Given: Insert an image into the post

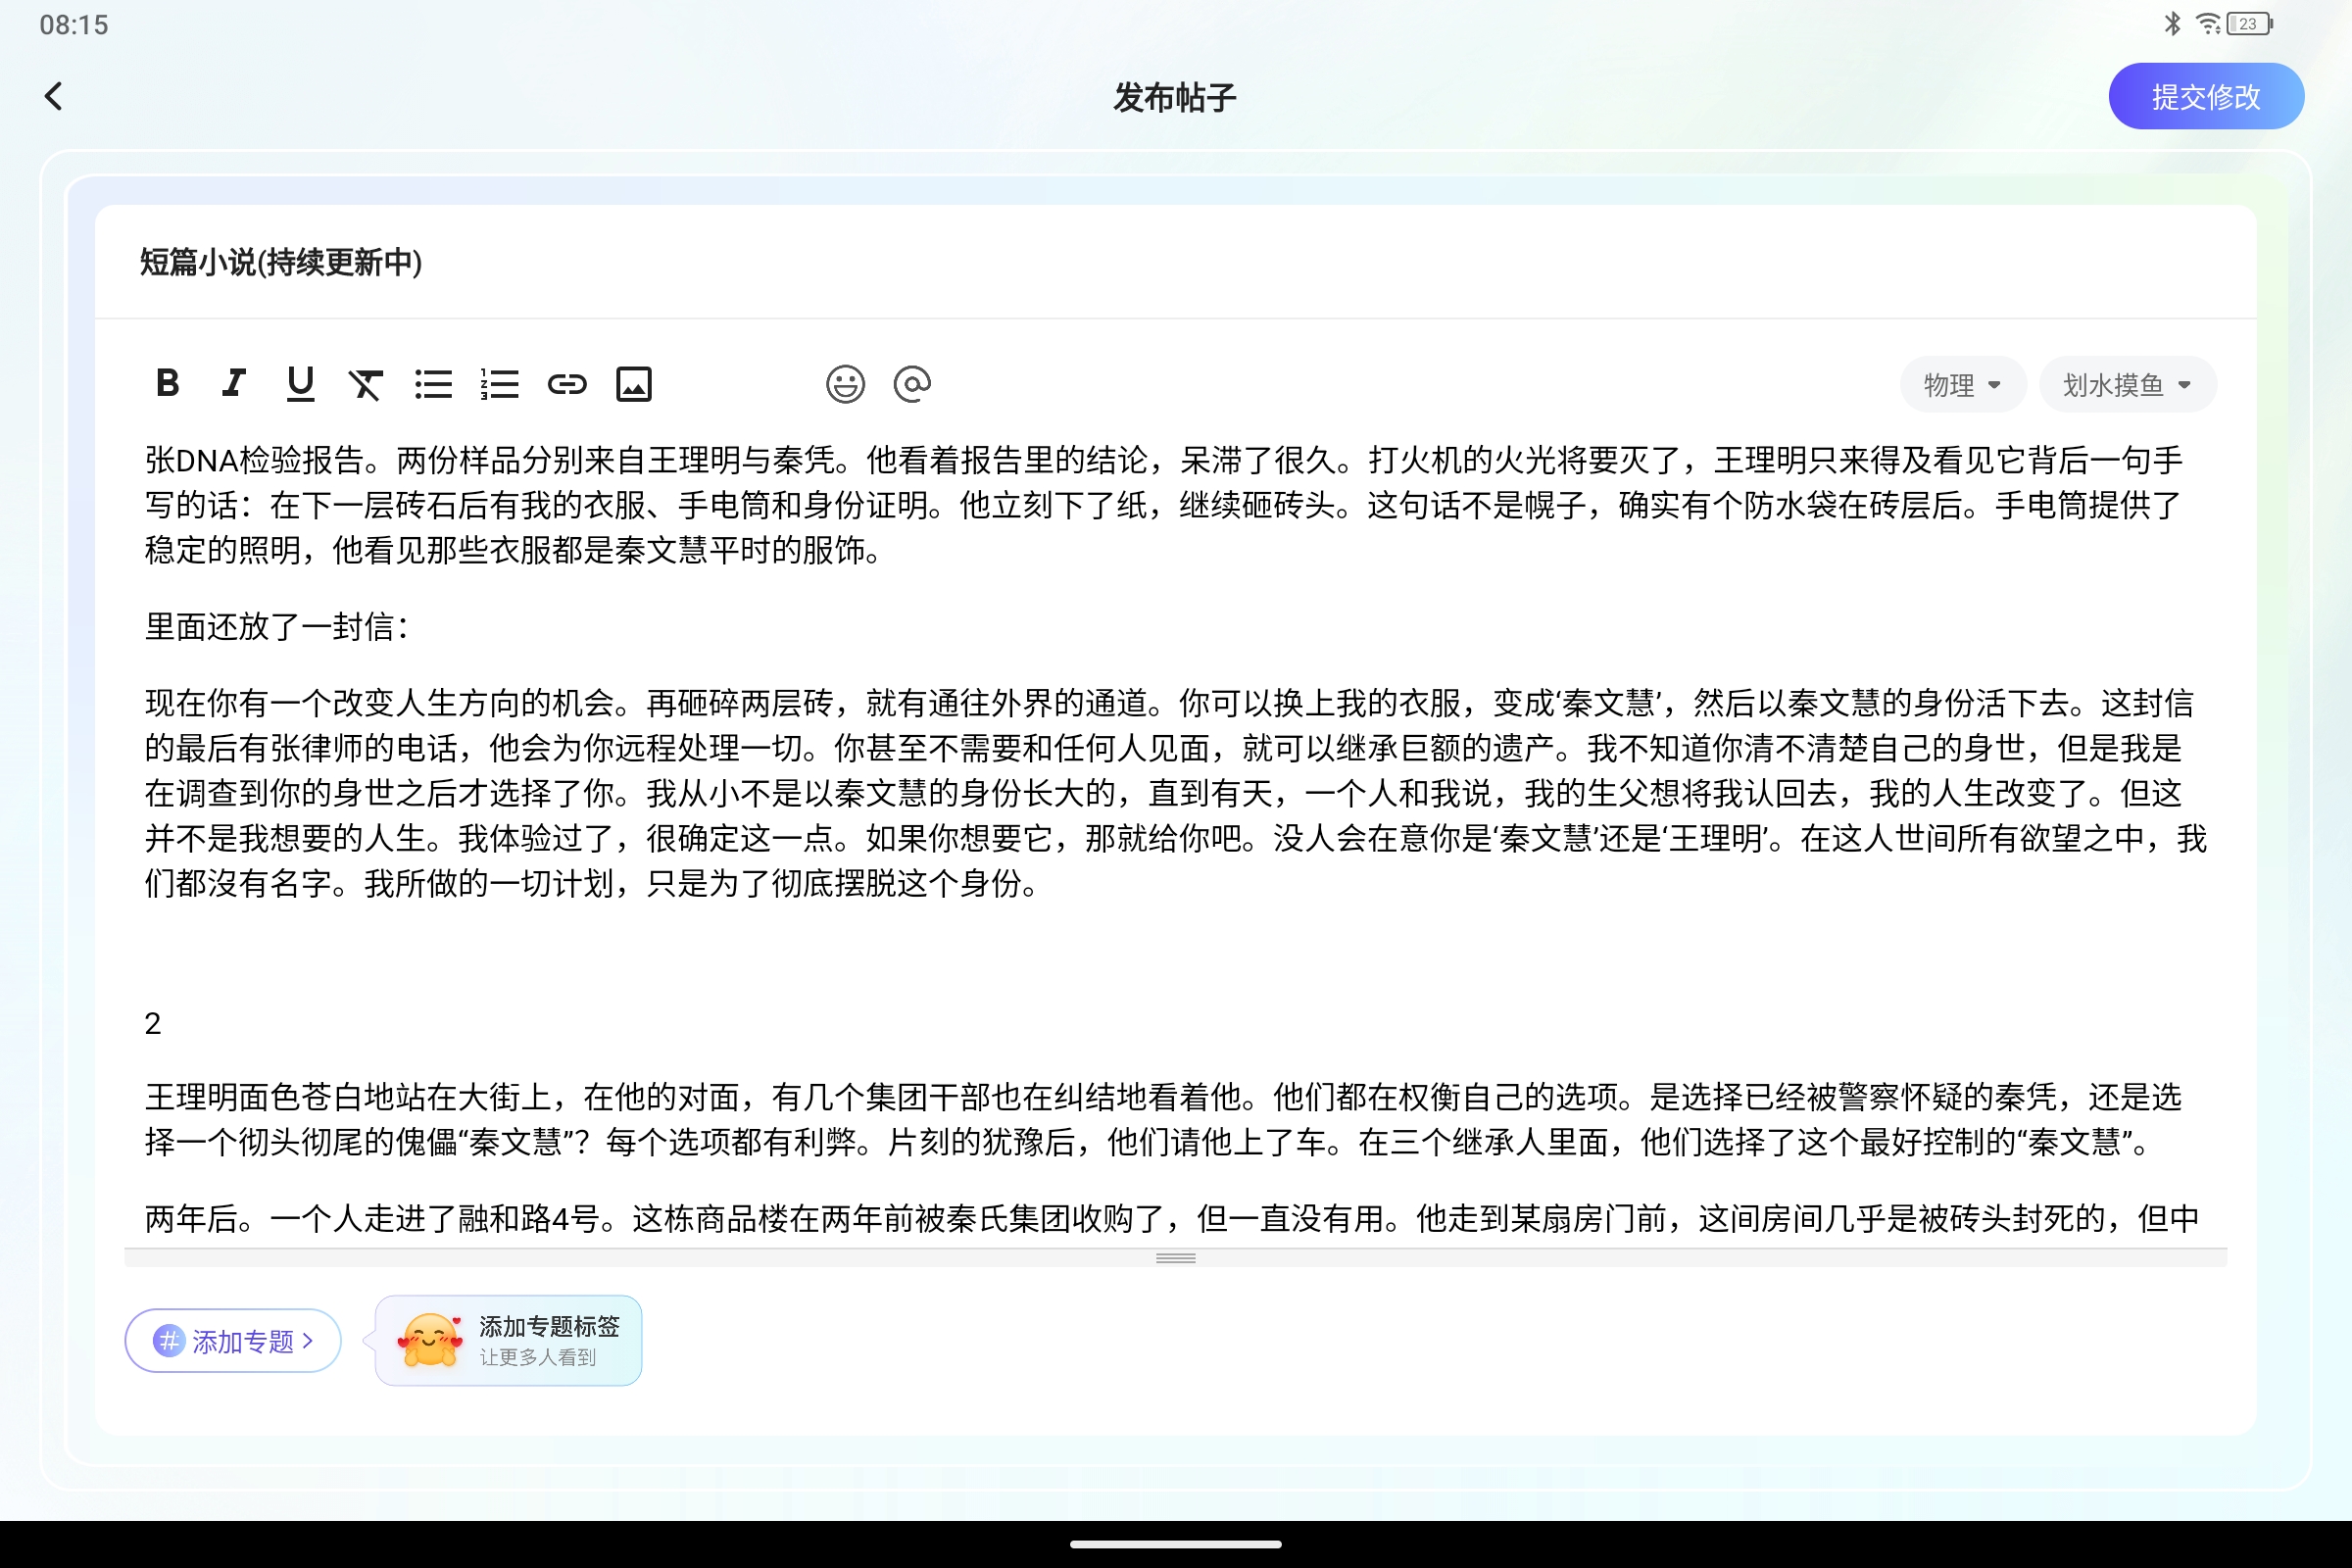Looking at the screenshot, I should (x=634, y=383).
